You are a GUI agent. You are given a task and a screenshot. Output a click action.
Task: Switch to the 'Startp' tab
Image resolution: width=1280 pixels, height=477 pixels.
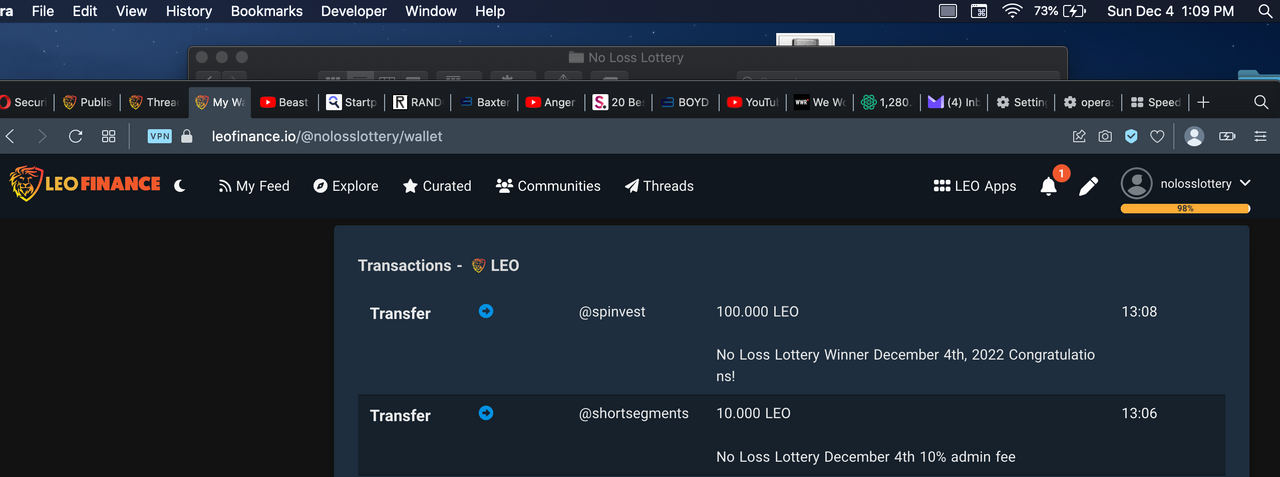coord(351,102)
